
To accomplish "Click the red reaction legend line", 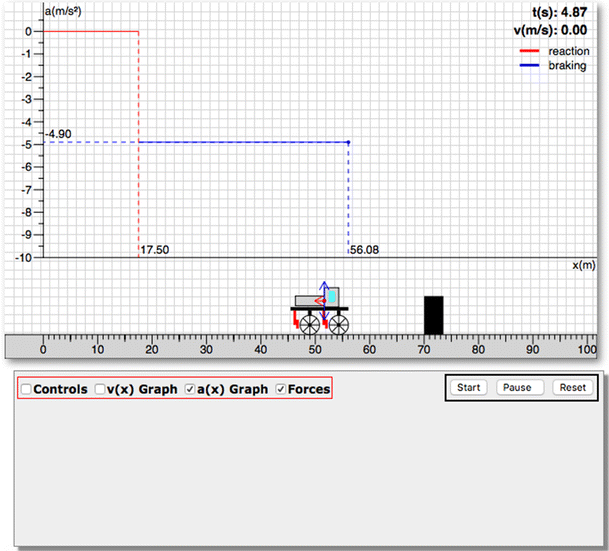I will pyautogui.click(x=528, y=50).
